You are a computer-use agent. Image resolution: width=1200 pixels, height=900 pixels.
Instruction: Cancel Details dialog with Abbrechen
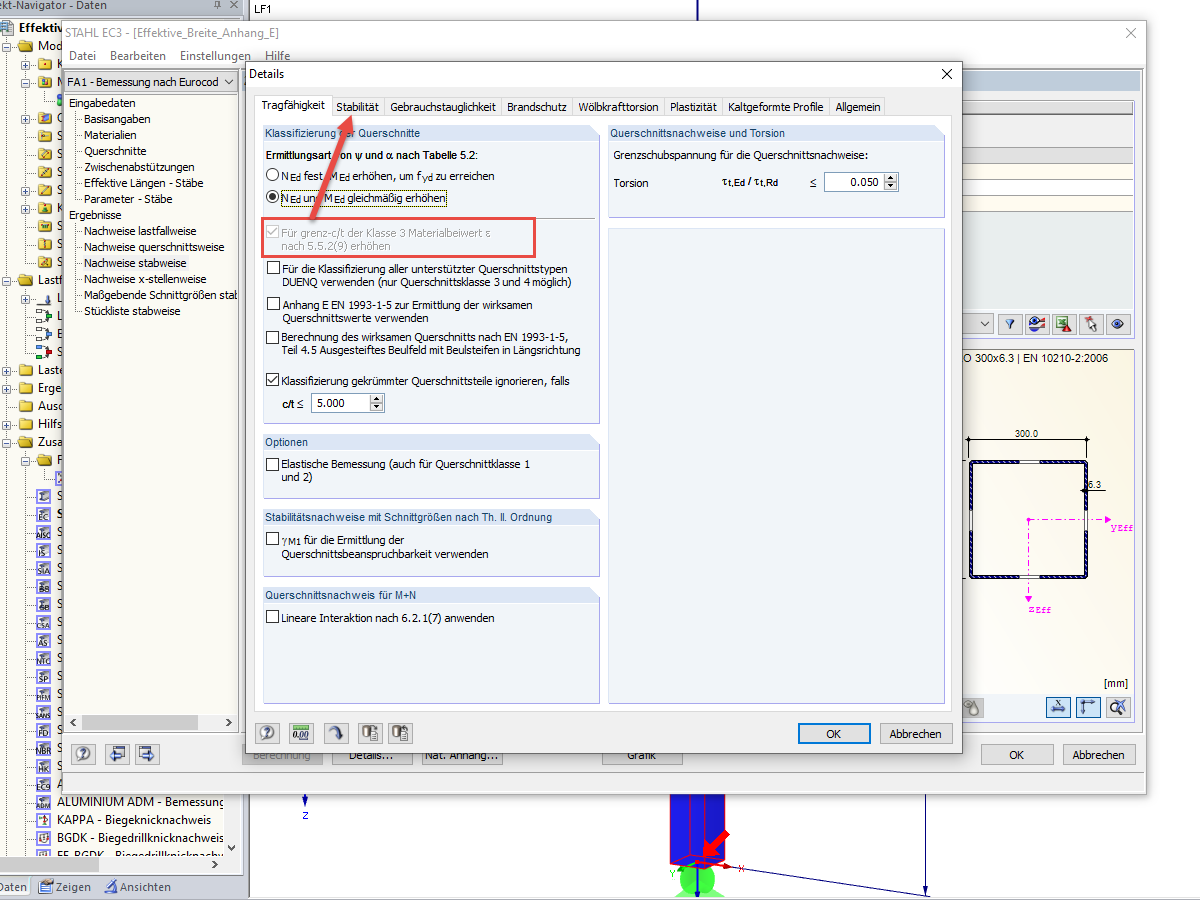click(x=915, y=734)
